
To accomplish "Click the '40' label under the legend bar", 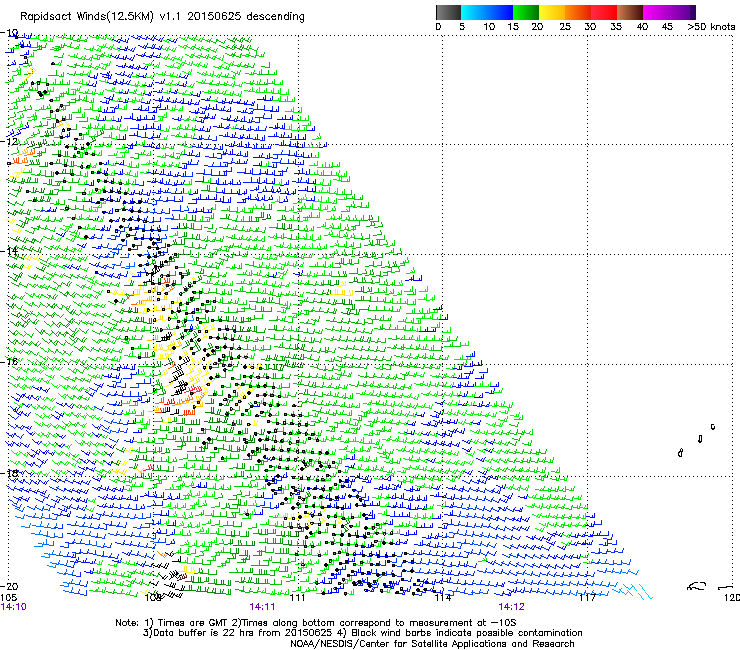I will 642,27.
